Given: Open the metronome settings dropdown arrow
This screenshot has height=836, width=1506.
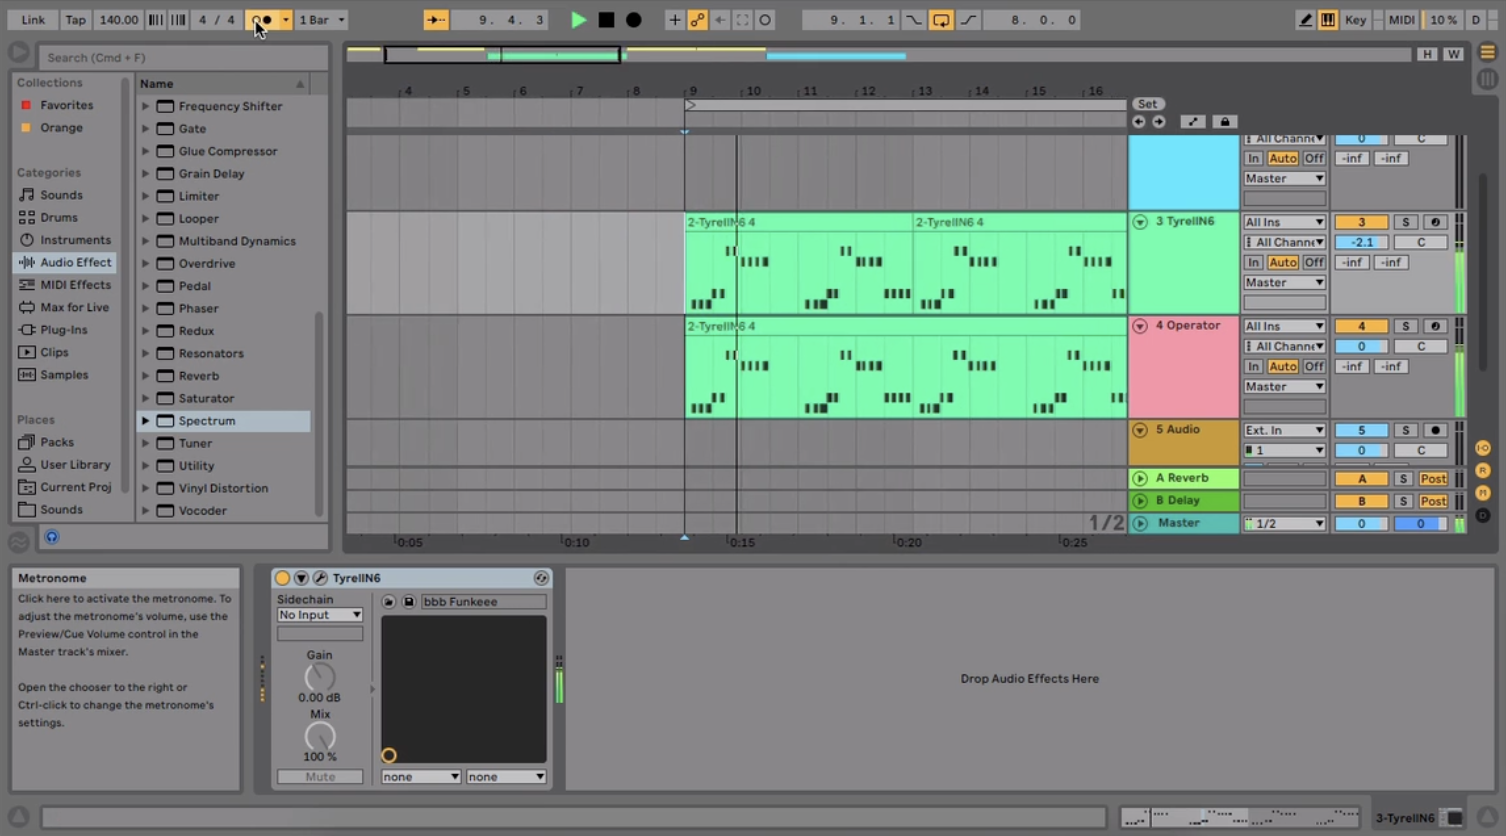Looking at the screenshot, I should [286, 20].
